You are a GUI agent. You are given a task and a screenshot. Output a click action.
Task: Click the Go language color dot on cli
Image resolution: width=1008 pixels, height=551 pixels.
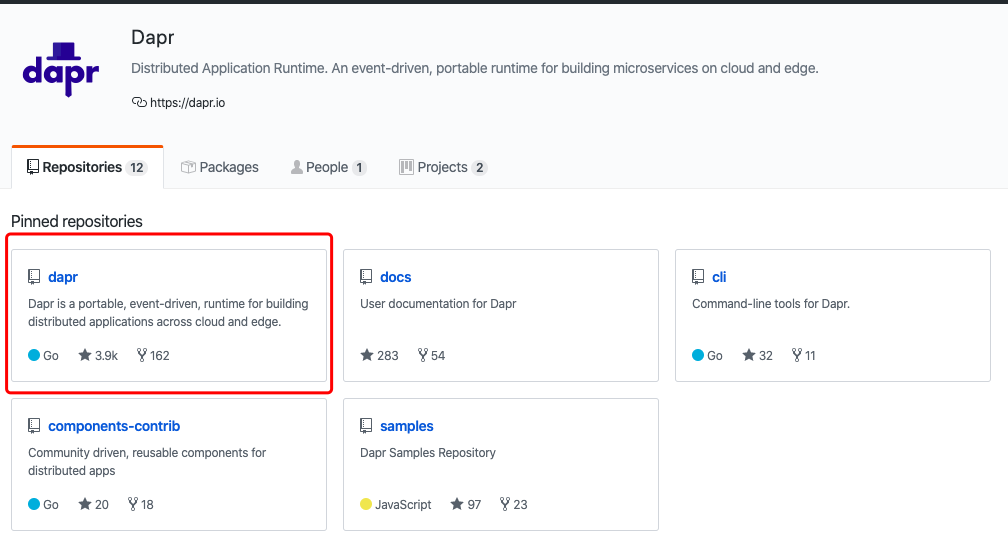698,355
